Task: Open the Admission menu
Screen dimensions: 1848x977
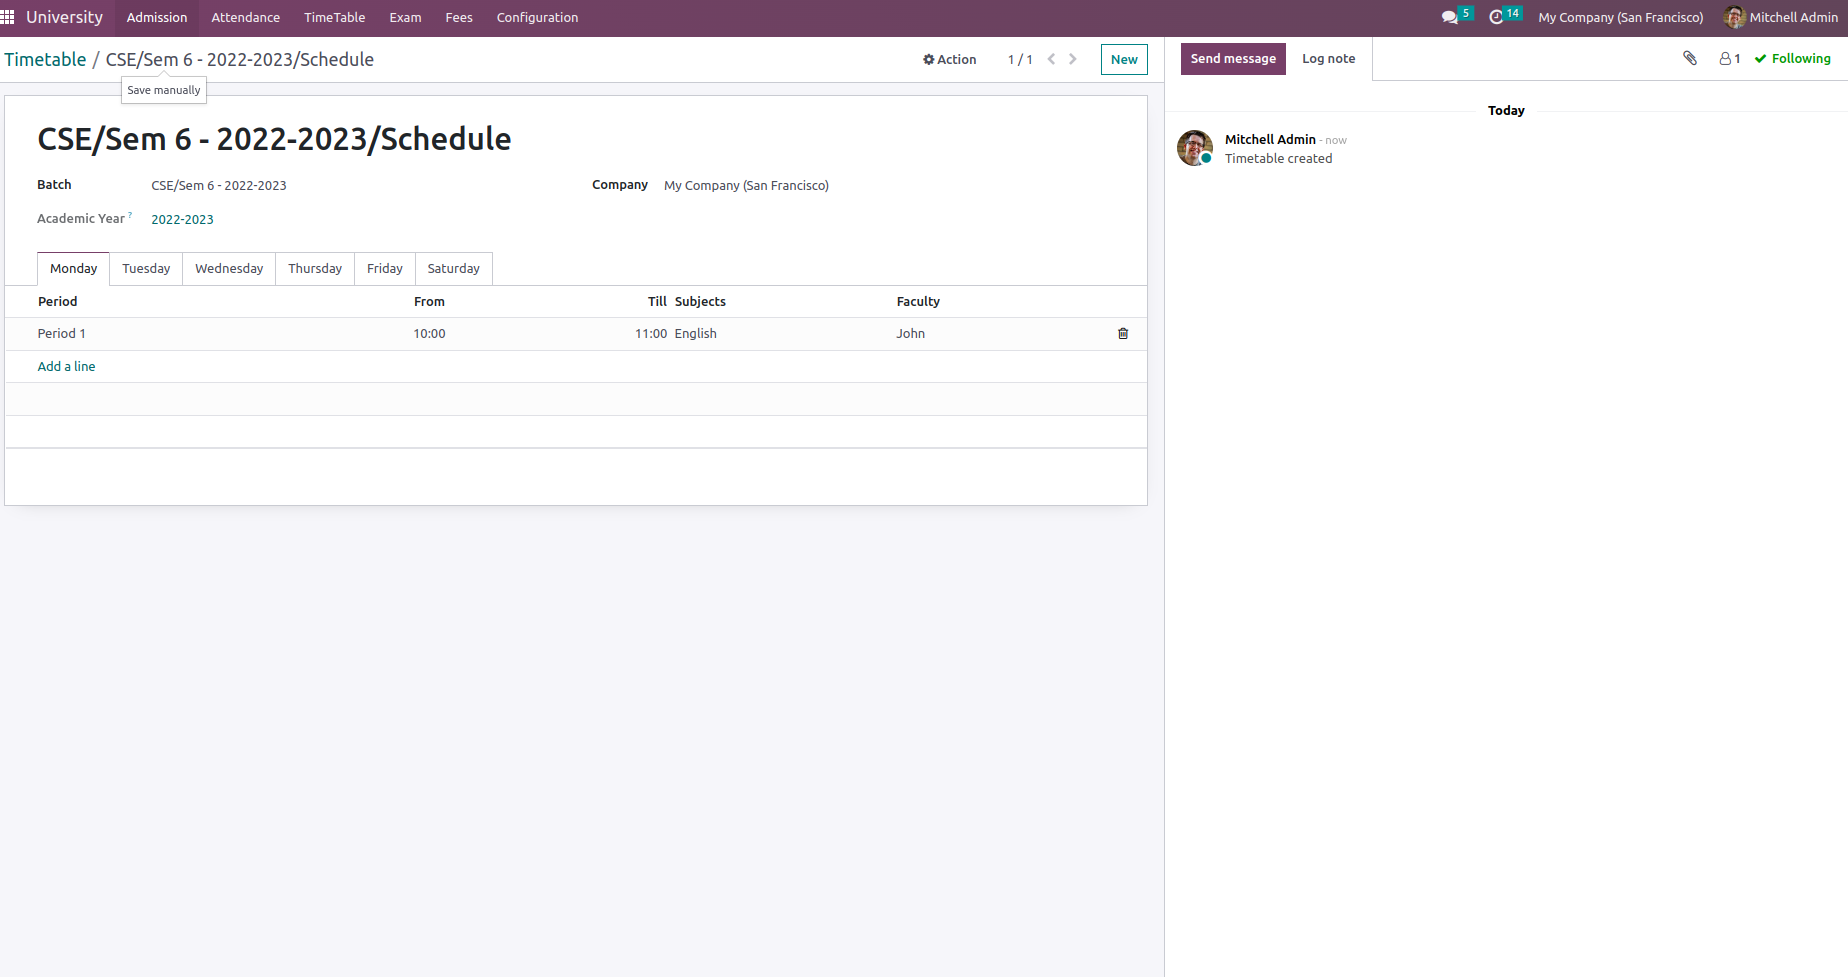Action: tap(157, 18)
